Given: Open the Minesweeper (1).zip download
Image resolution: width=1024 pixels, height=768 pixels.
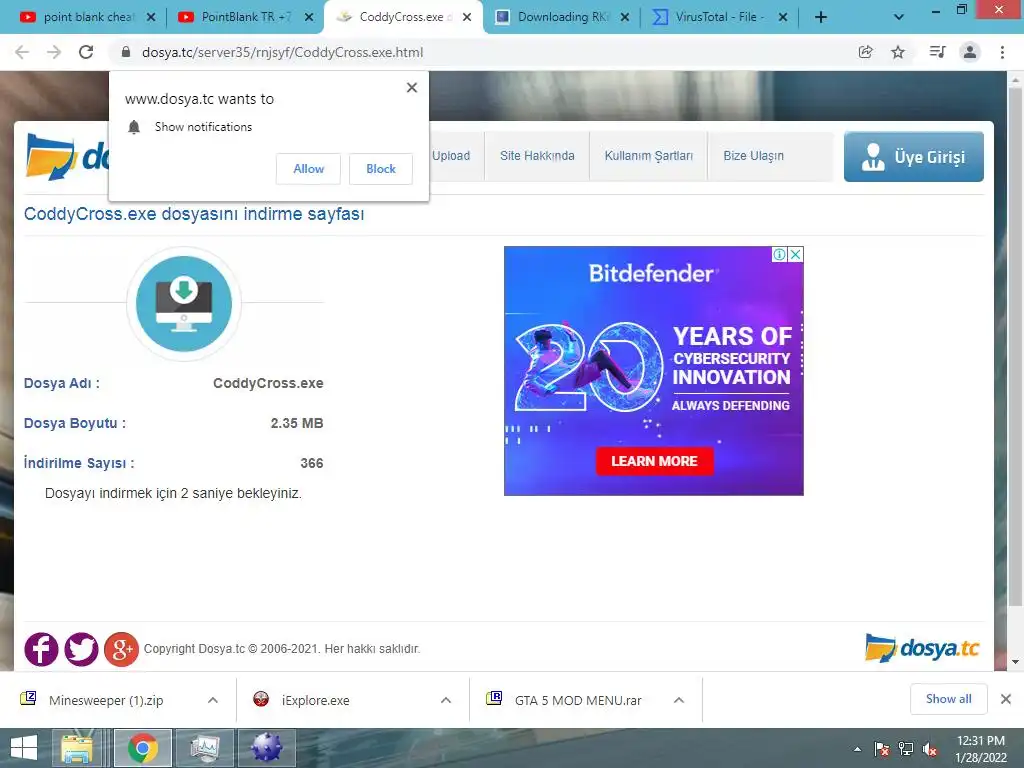Looking at the screenshot, I should 106,700.
